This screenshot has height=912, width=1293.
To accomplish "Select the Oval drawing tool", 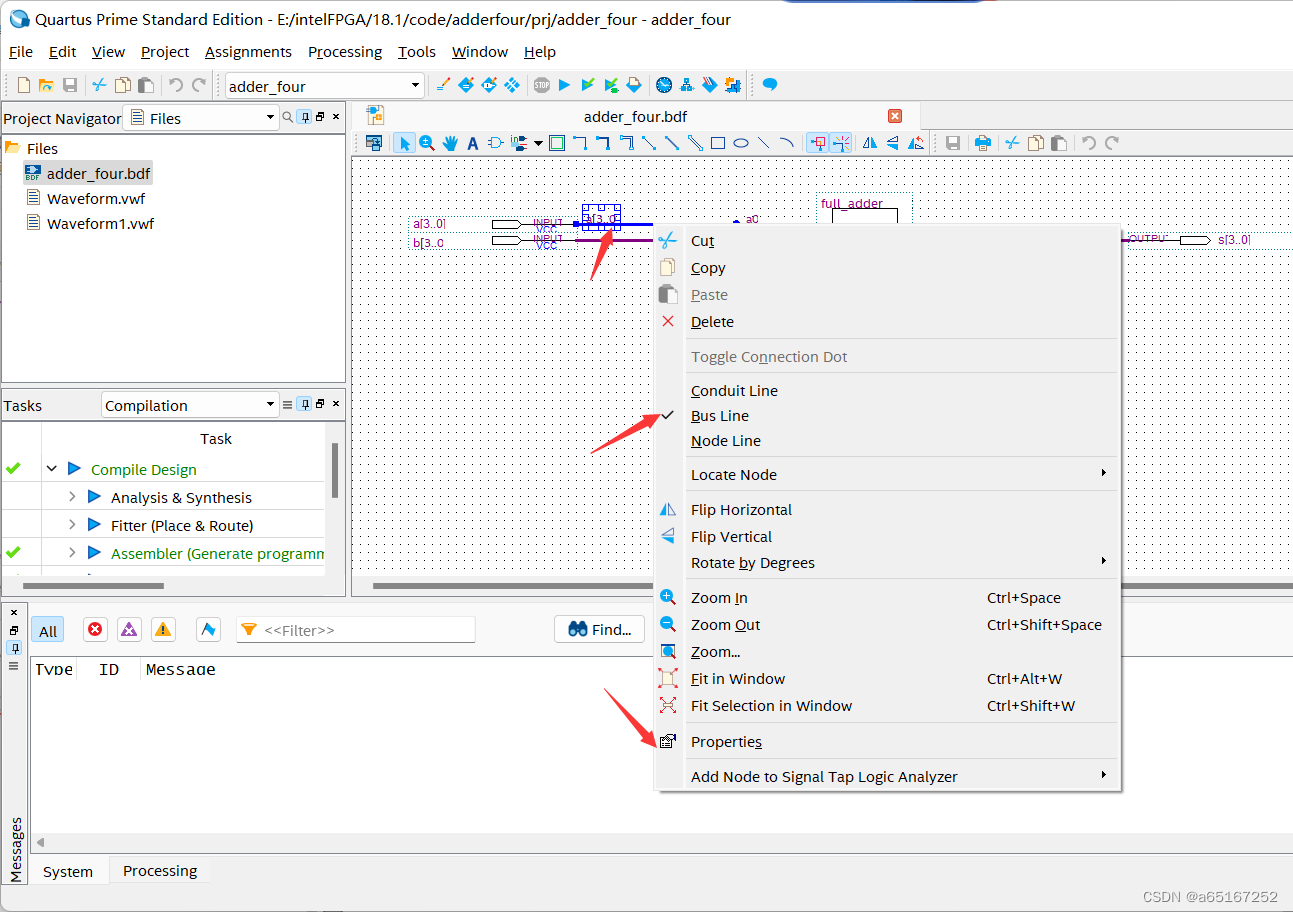I will pos(741,143).
